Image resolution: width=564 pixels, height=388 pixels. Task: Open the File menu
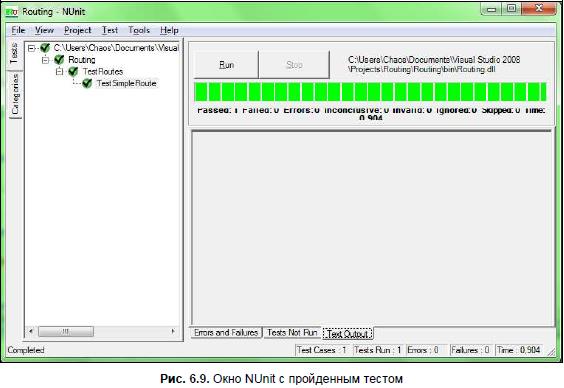click(x=18, y=30)
